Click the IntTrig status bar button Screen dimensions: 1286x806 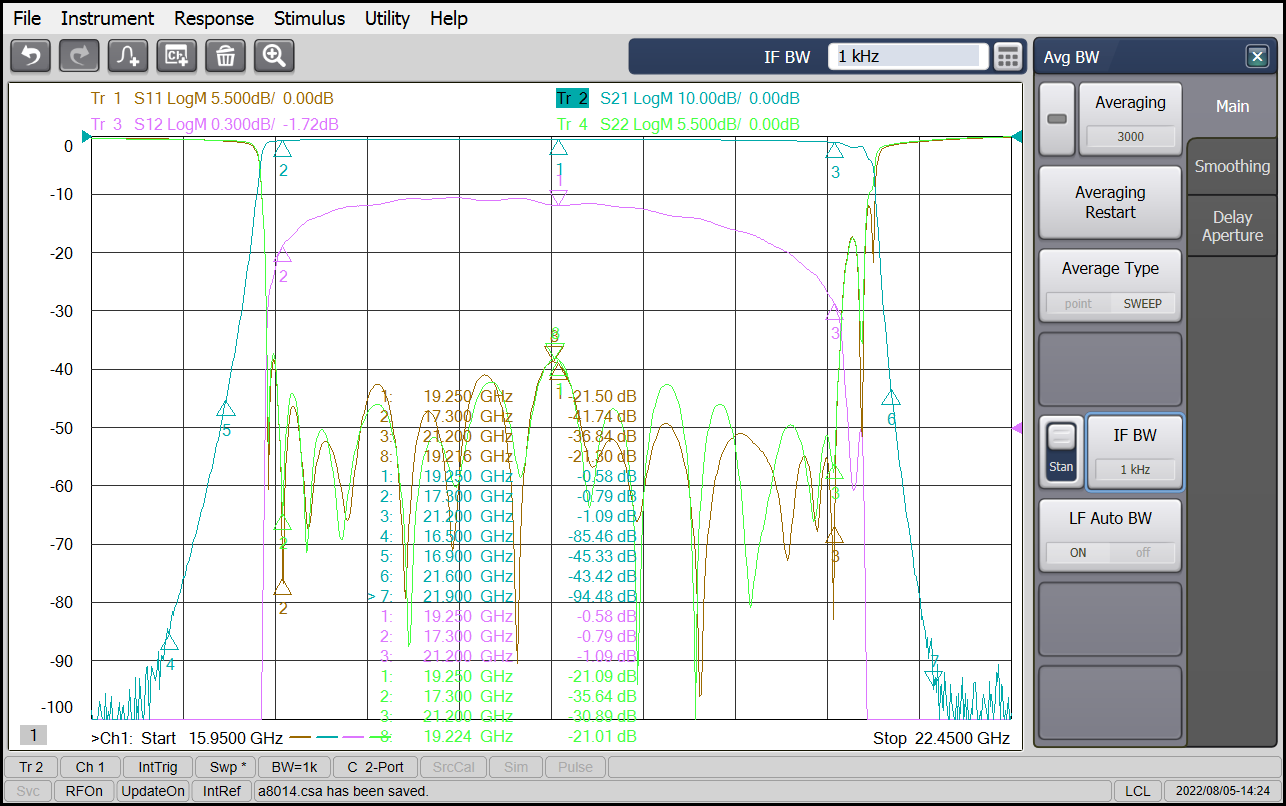tap(158, 767)
